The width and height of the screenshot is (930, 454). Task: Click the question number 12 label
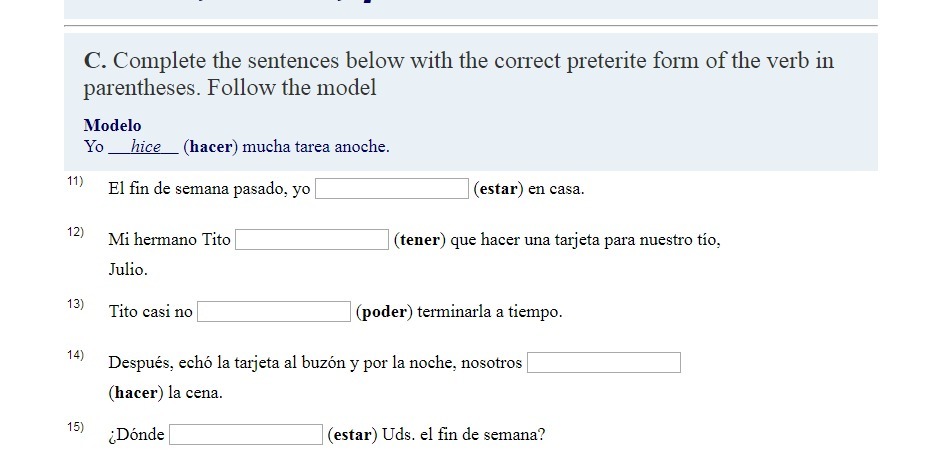click(75, 232)
